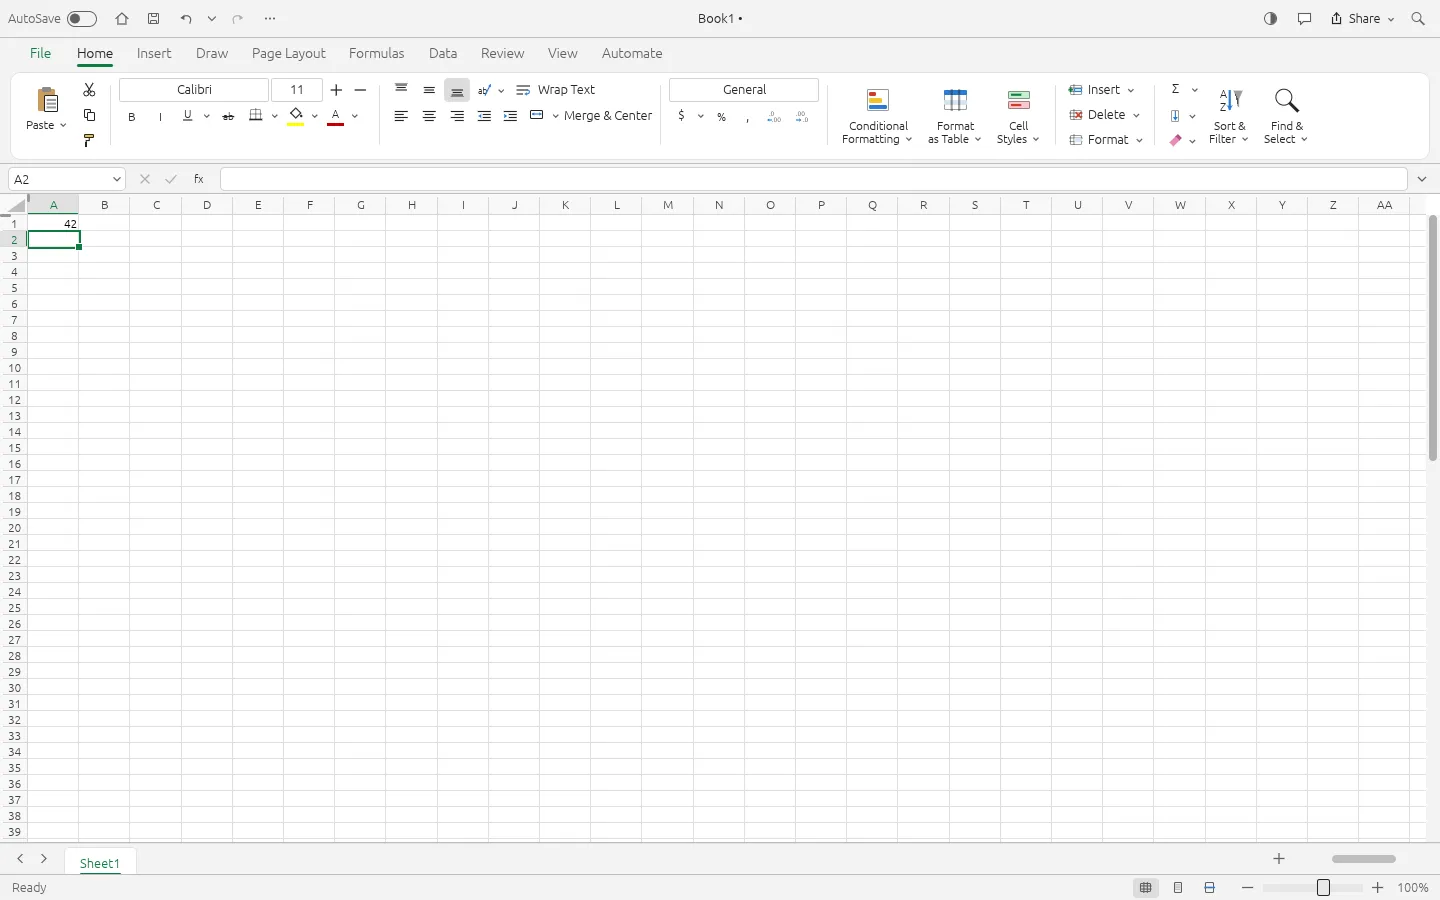Open the File menu
This screenshot has width=1440, height=900.
[x=40, y=54]
